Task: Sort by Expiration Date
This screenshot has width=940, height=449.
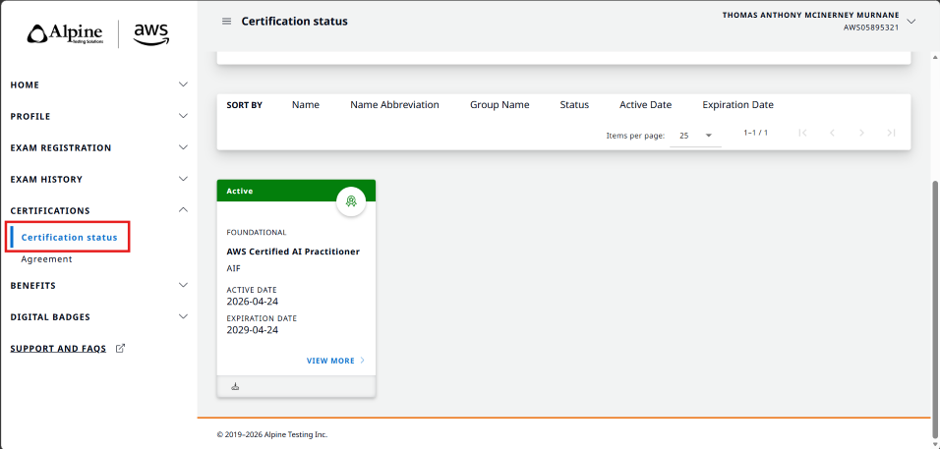Action: coord(738,105)
